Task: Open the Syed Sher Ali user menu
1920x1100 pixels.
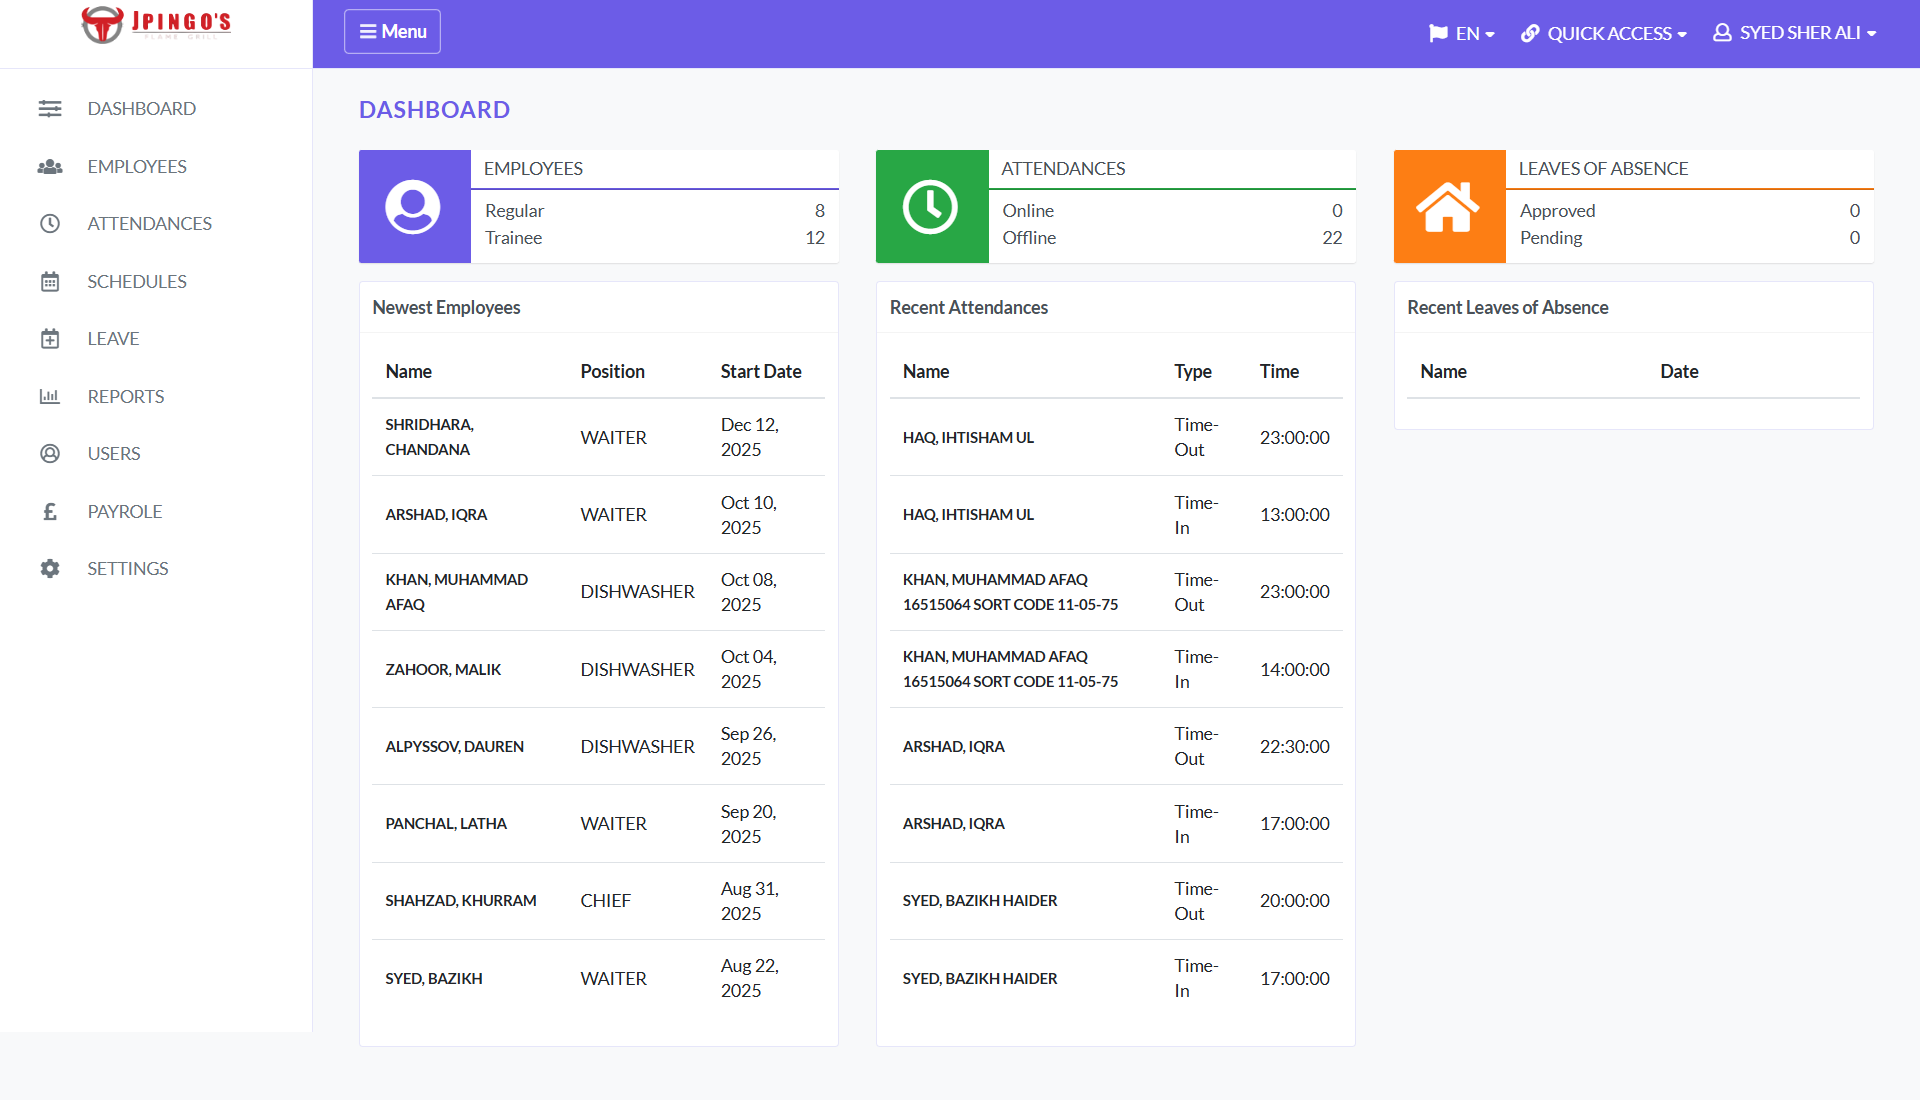Action: pos(1794,33)
